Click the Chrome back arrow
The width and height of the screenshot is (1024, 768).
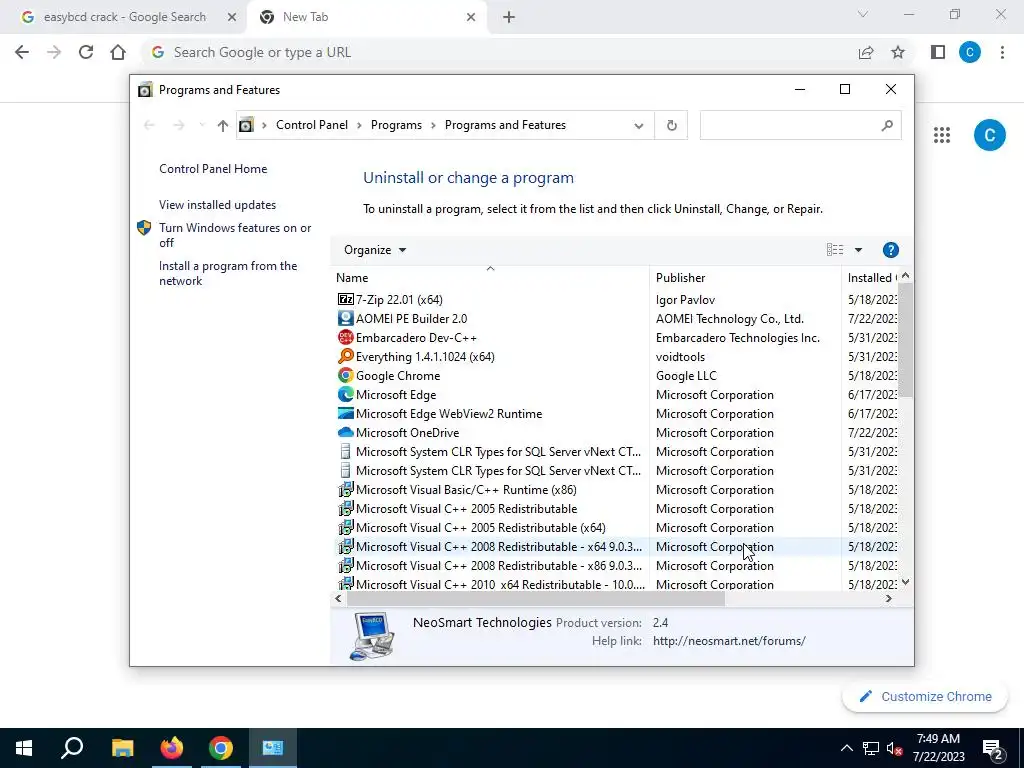click(x=22, y=52)
